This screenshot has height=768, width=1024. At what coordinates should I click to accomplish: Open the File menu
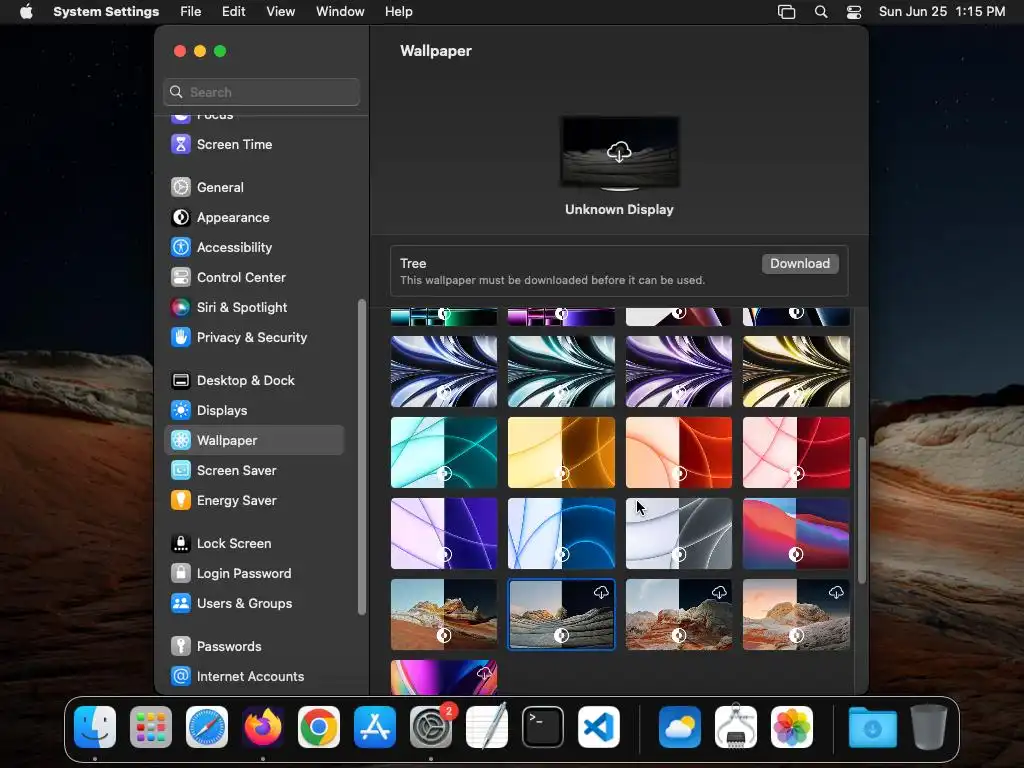(x=191, y=12)
